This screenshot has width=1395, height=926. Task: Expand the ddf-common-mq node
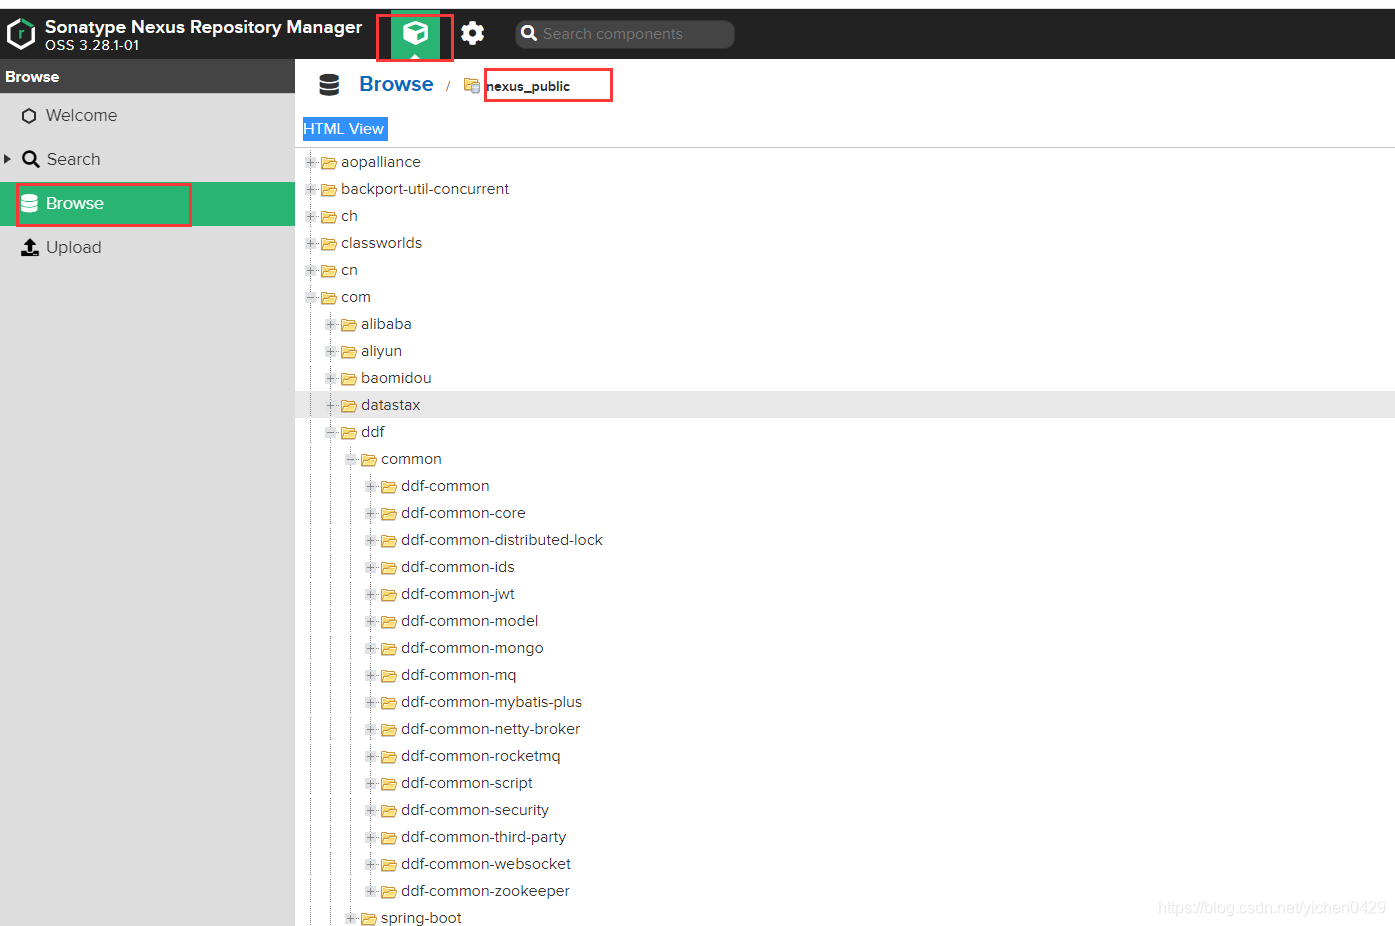(371, 675)
